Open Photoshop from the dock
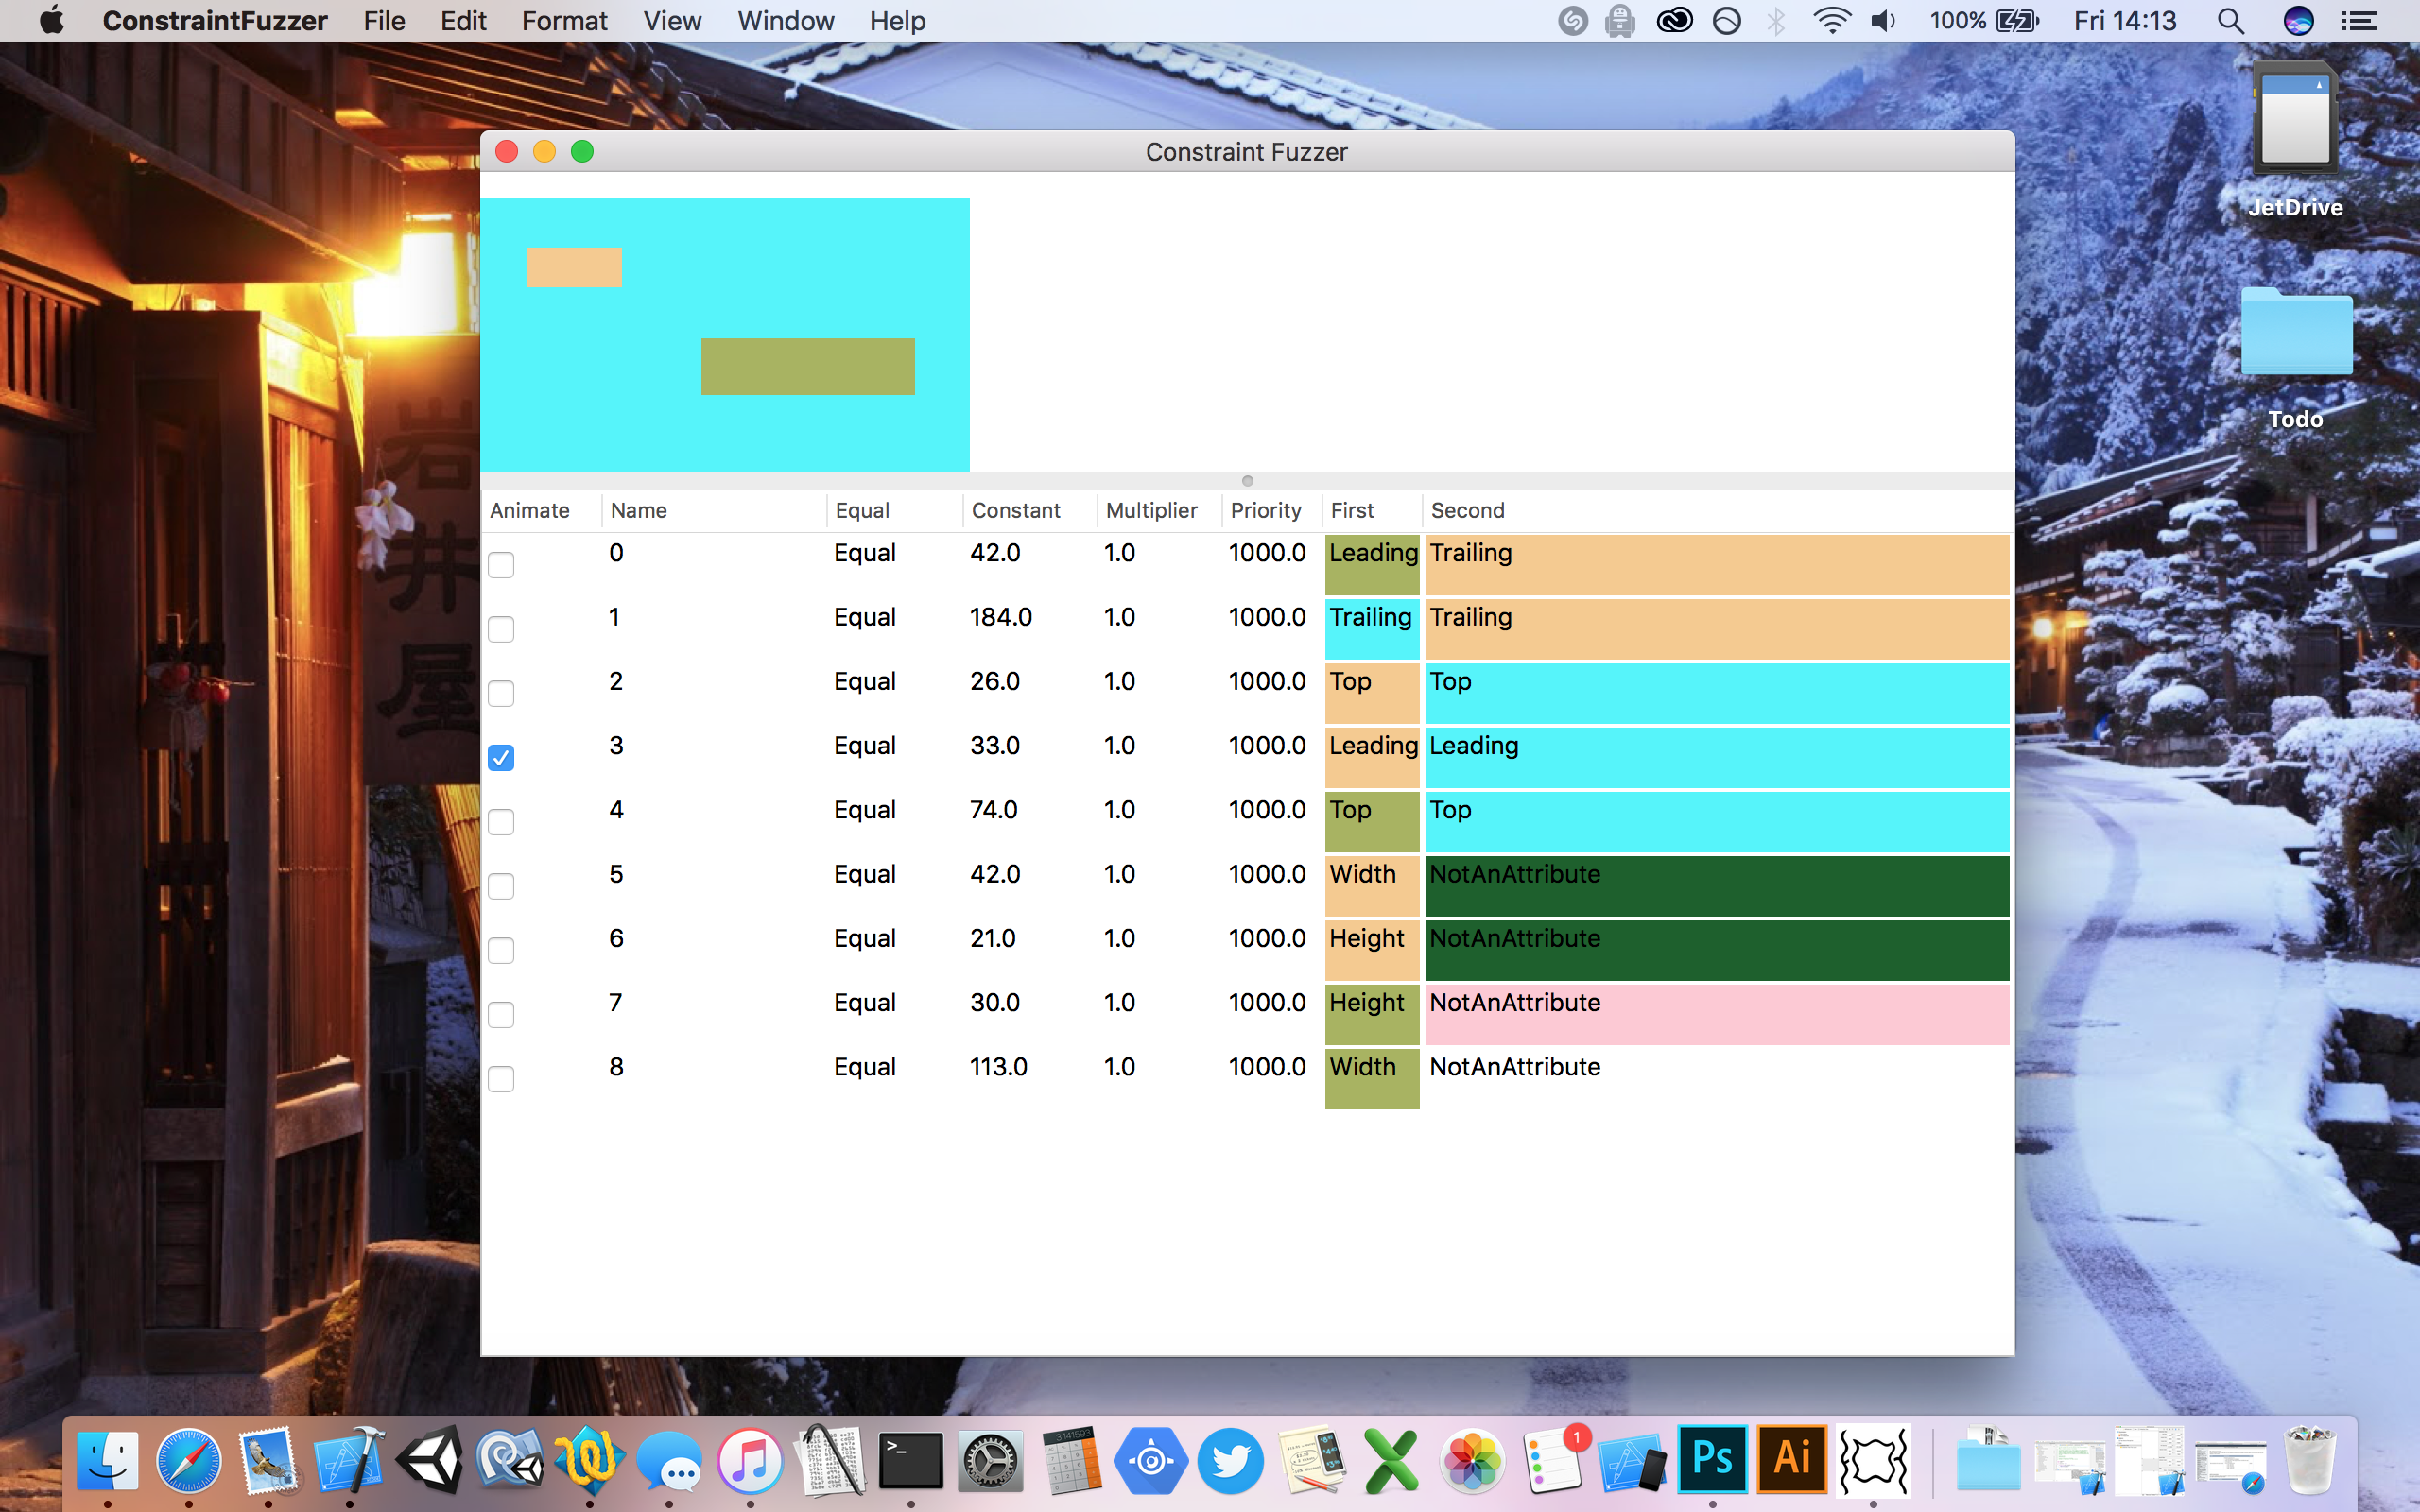The height and width of the screenshot is (1512, 2420). tap(1712, 1458)
